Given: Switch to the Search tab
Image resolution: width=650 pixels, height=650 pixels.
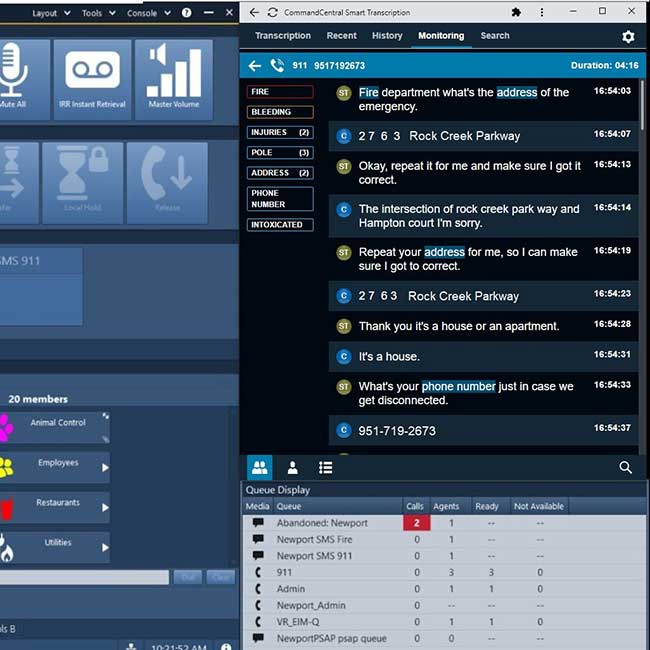Looking at the screenshot, I should click(495, 36).
